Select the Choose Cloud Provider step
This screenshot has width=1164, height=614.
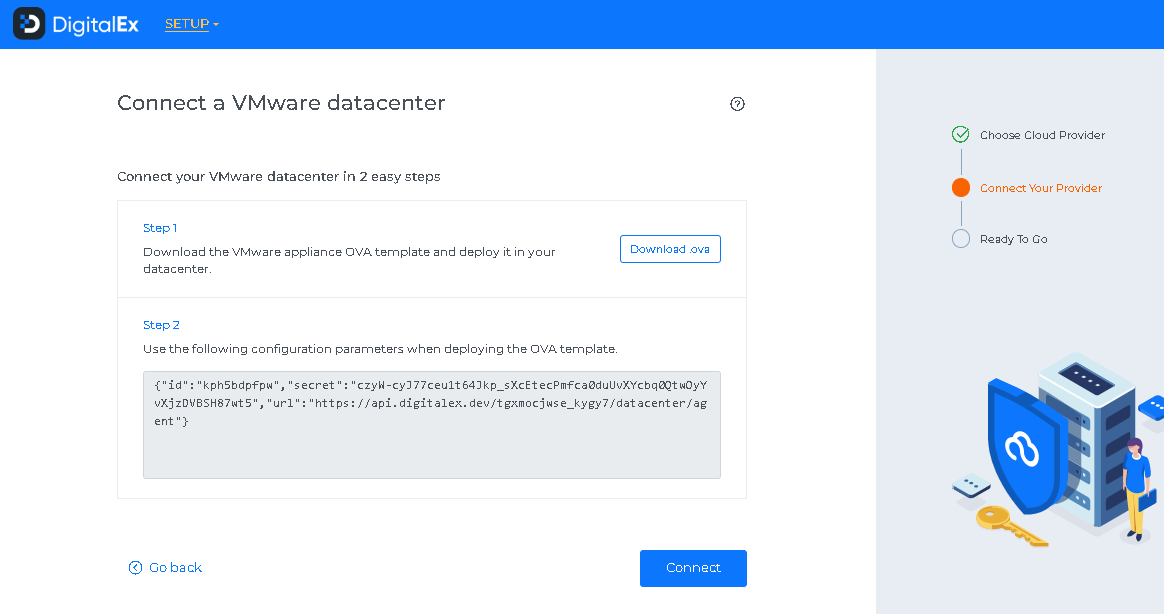pyautogui.click(x=1042, y=135)
